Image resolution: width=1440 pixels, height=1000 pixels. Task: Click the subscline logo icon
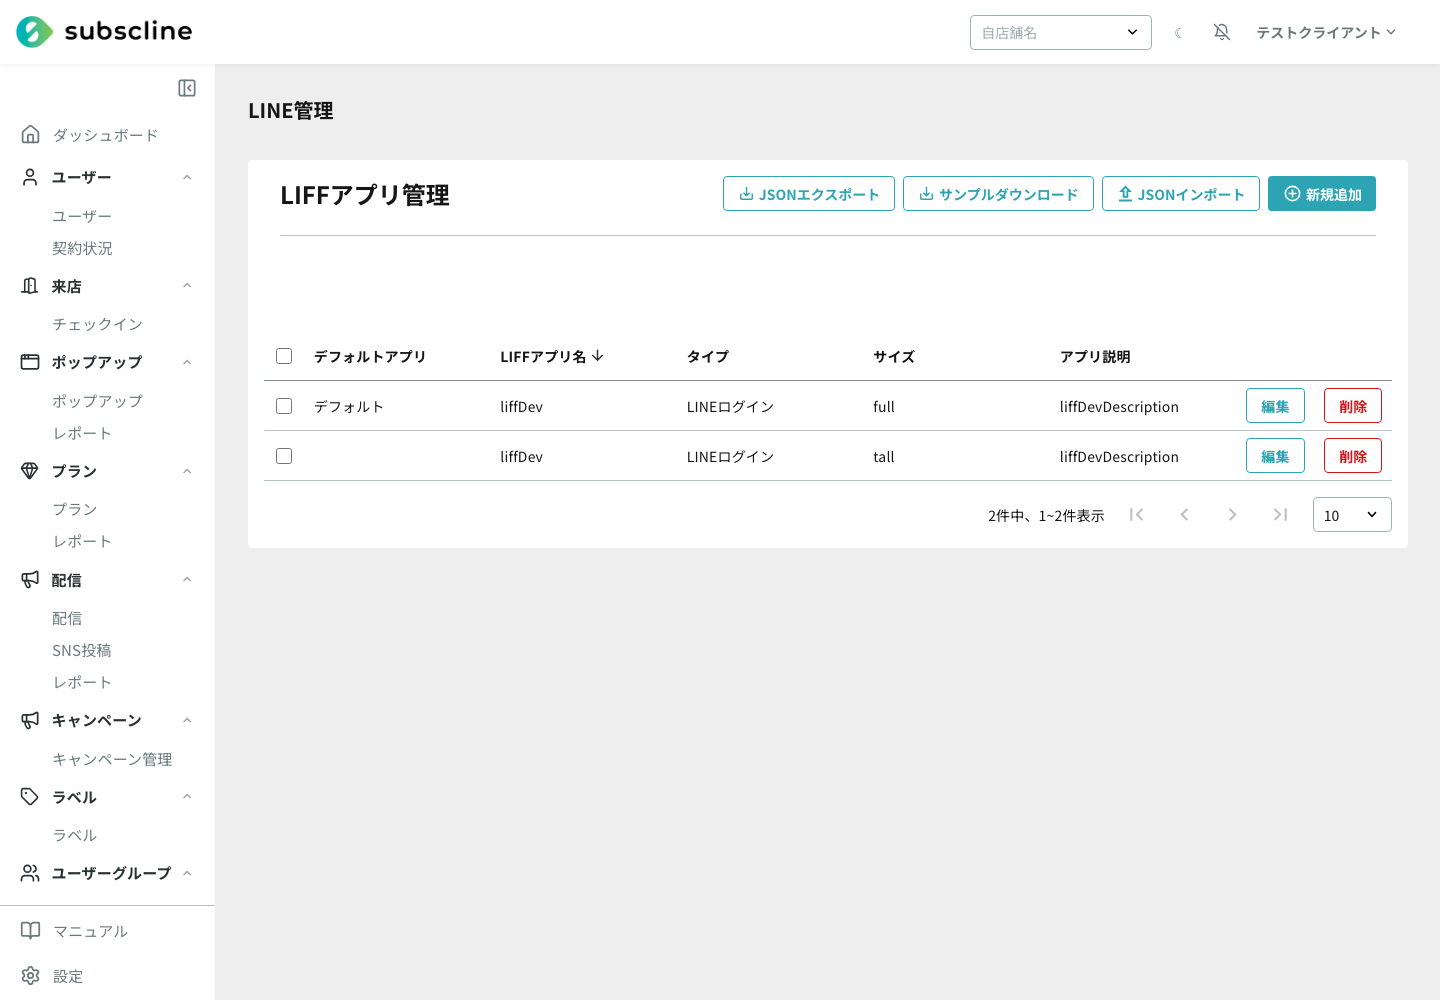(35, 32)
